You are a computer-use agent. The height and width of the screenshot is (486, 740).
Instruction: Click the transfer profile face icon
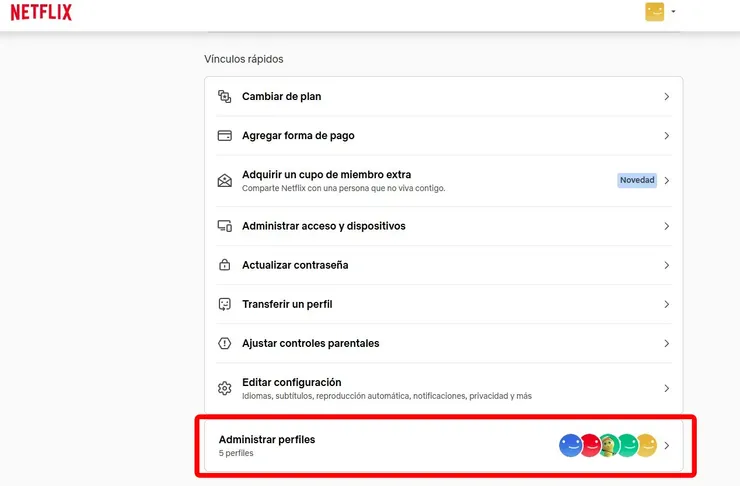point(225,304)
